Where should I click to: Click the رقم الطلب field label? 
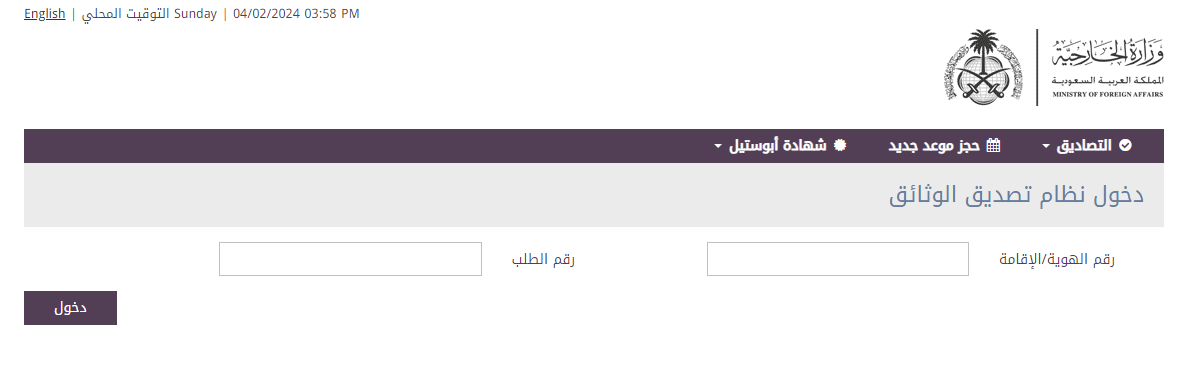click(543, 260)
